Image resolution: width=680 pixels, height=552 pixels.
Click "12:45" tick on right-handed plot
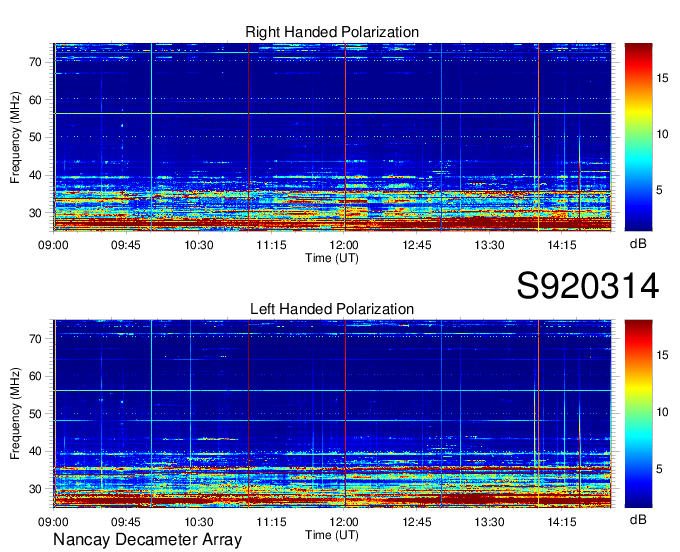pos(416,245)
